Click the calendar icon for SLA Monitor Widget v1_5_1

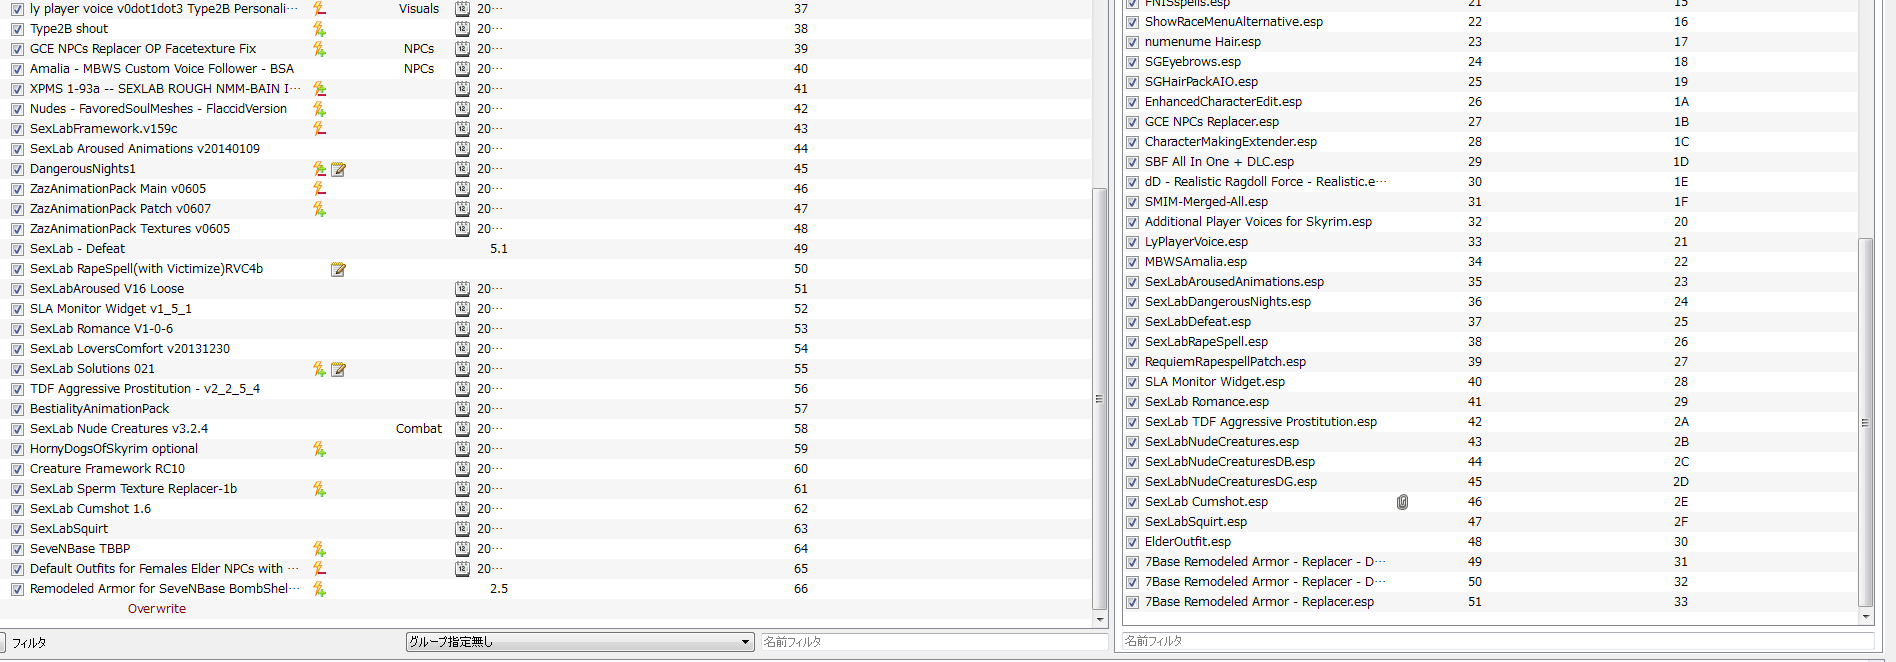pos(462,309)
